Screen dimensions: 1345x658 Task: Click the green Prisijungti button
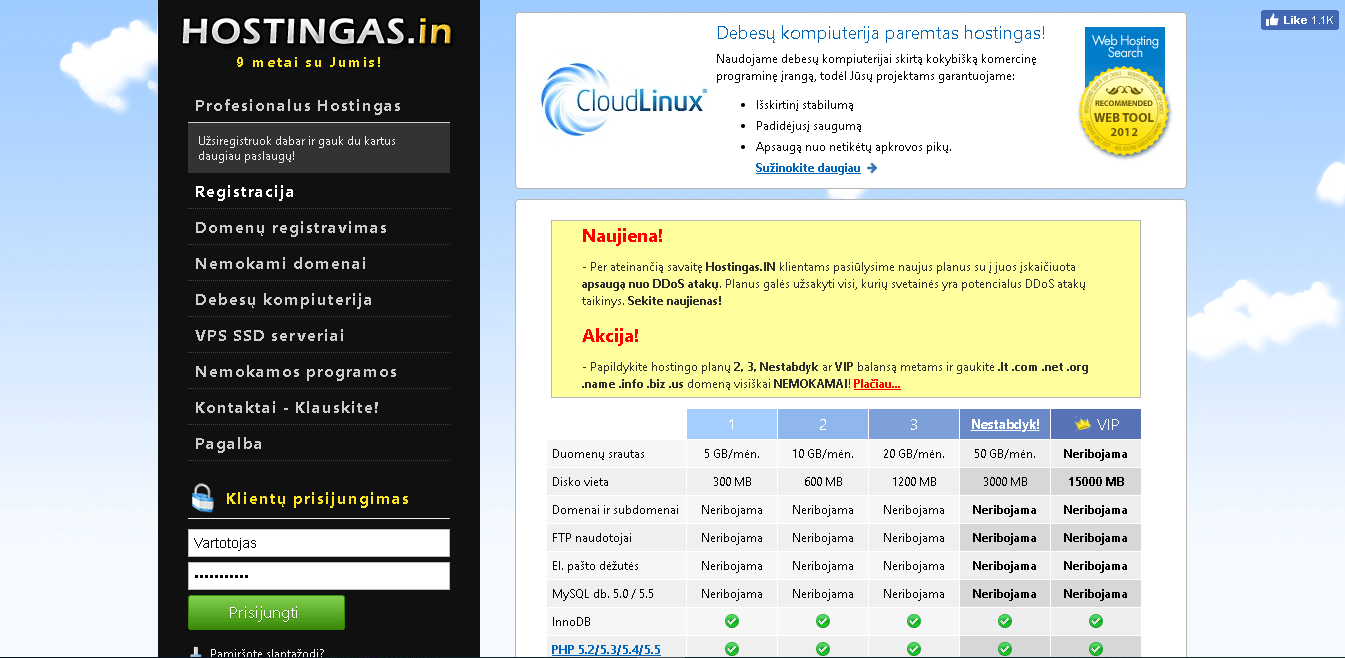(266, 612)
